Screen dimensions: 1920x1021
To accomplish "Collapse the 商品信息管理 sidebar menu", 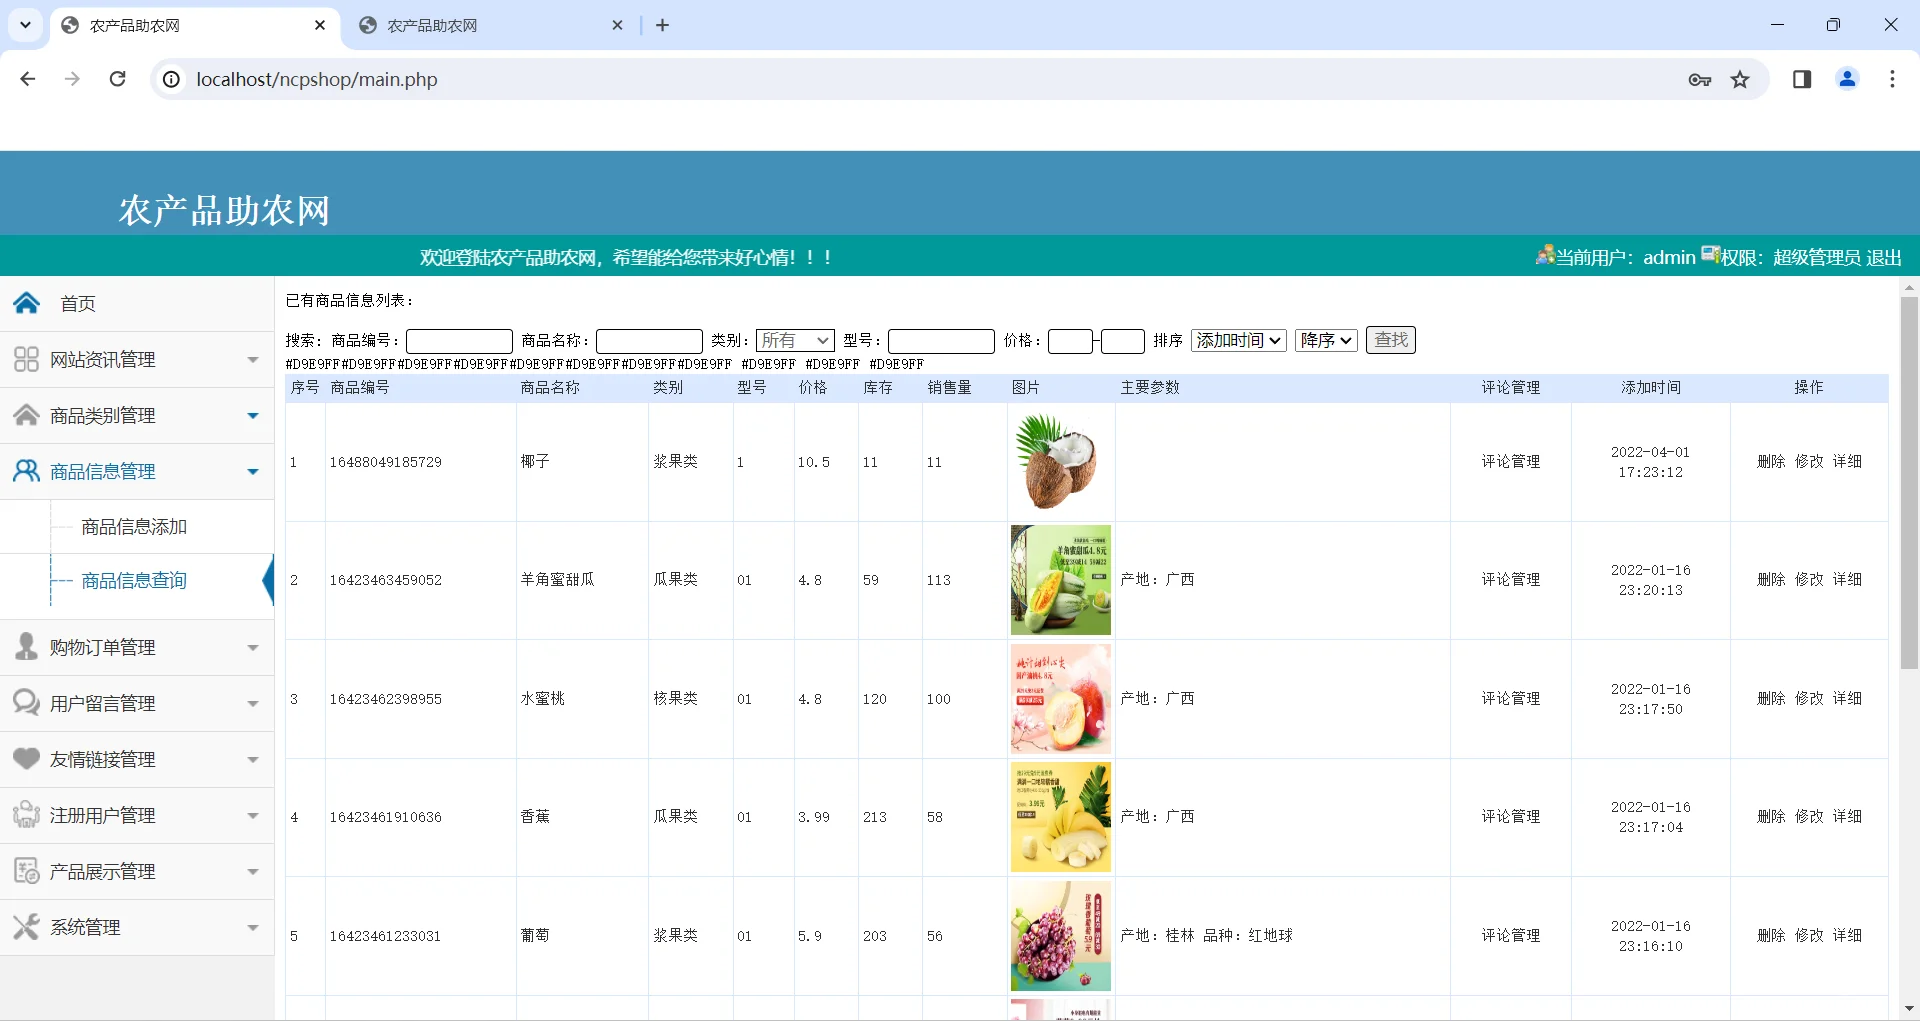I will click(251, 471).
